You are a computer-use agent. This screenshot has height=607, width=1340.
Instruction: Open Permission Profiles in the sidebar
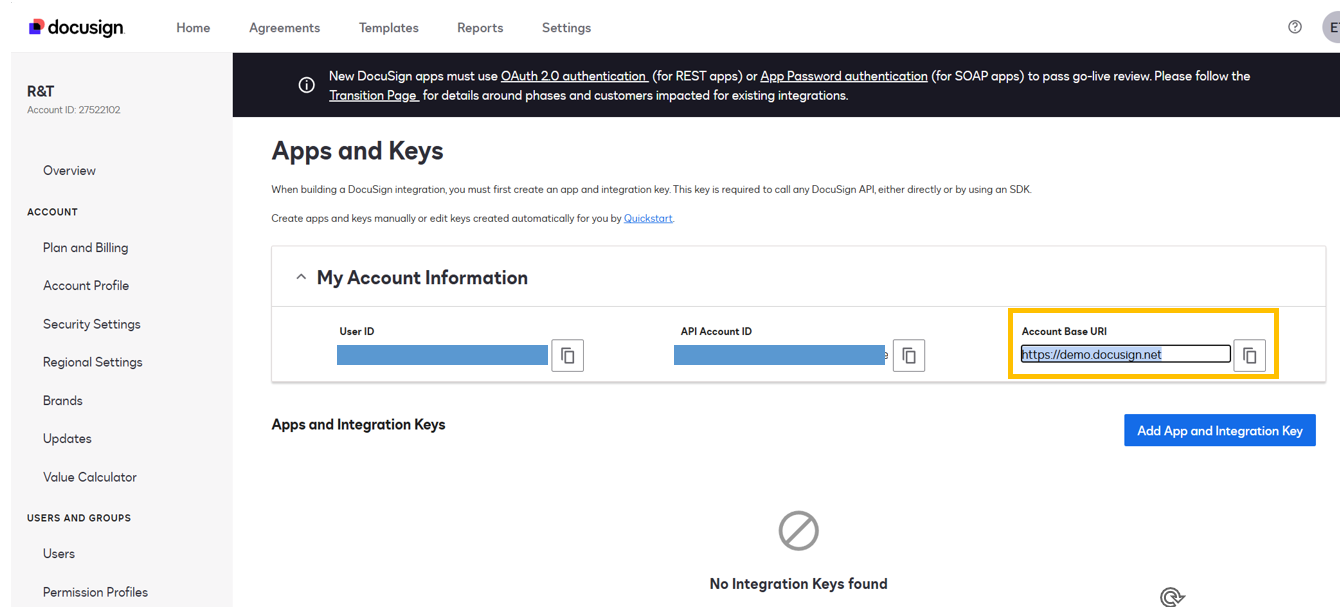pyautogui.click(x=95, y=592)
